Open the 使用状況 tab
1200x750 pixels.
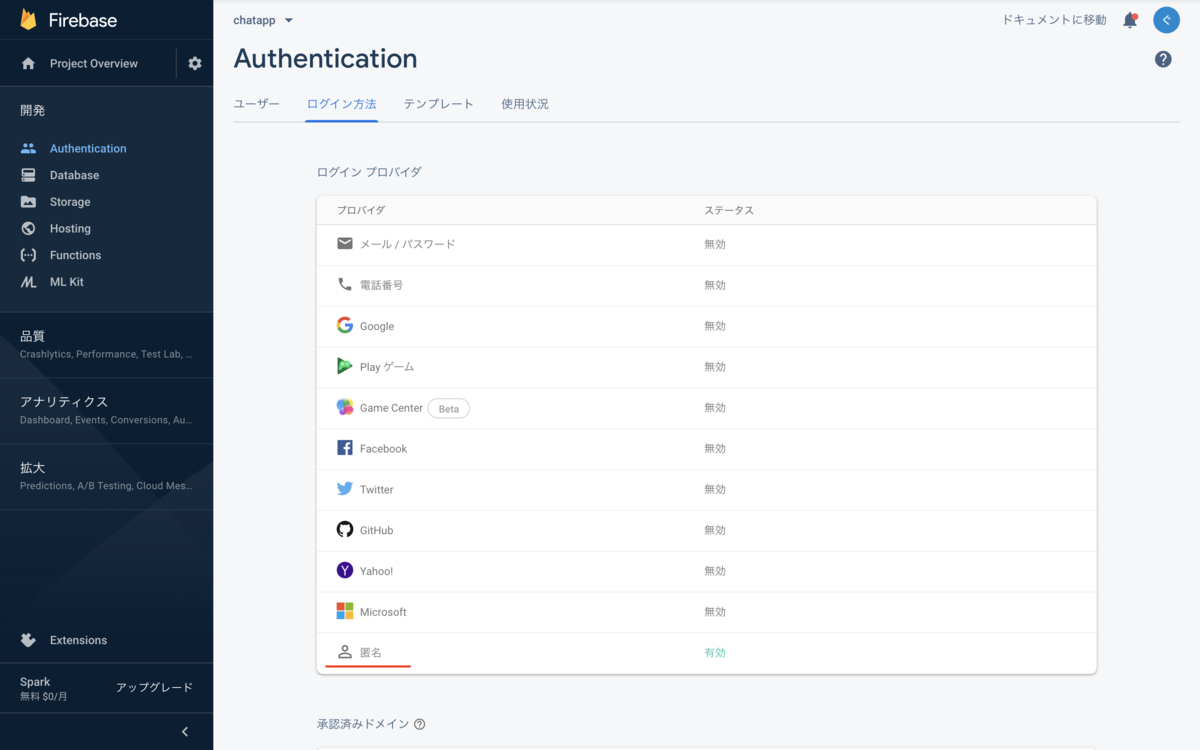[x=525, y=104]
